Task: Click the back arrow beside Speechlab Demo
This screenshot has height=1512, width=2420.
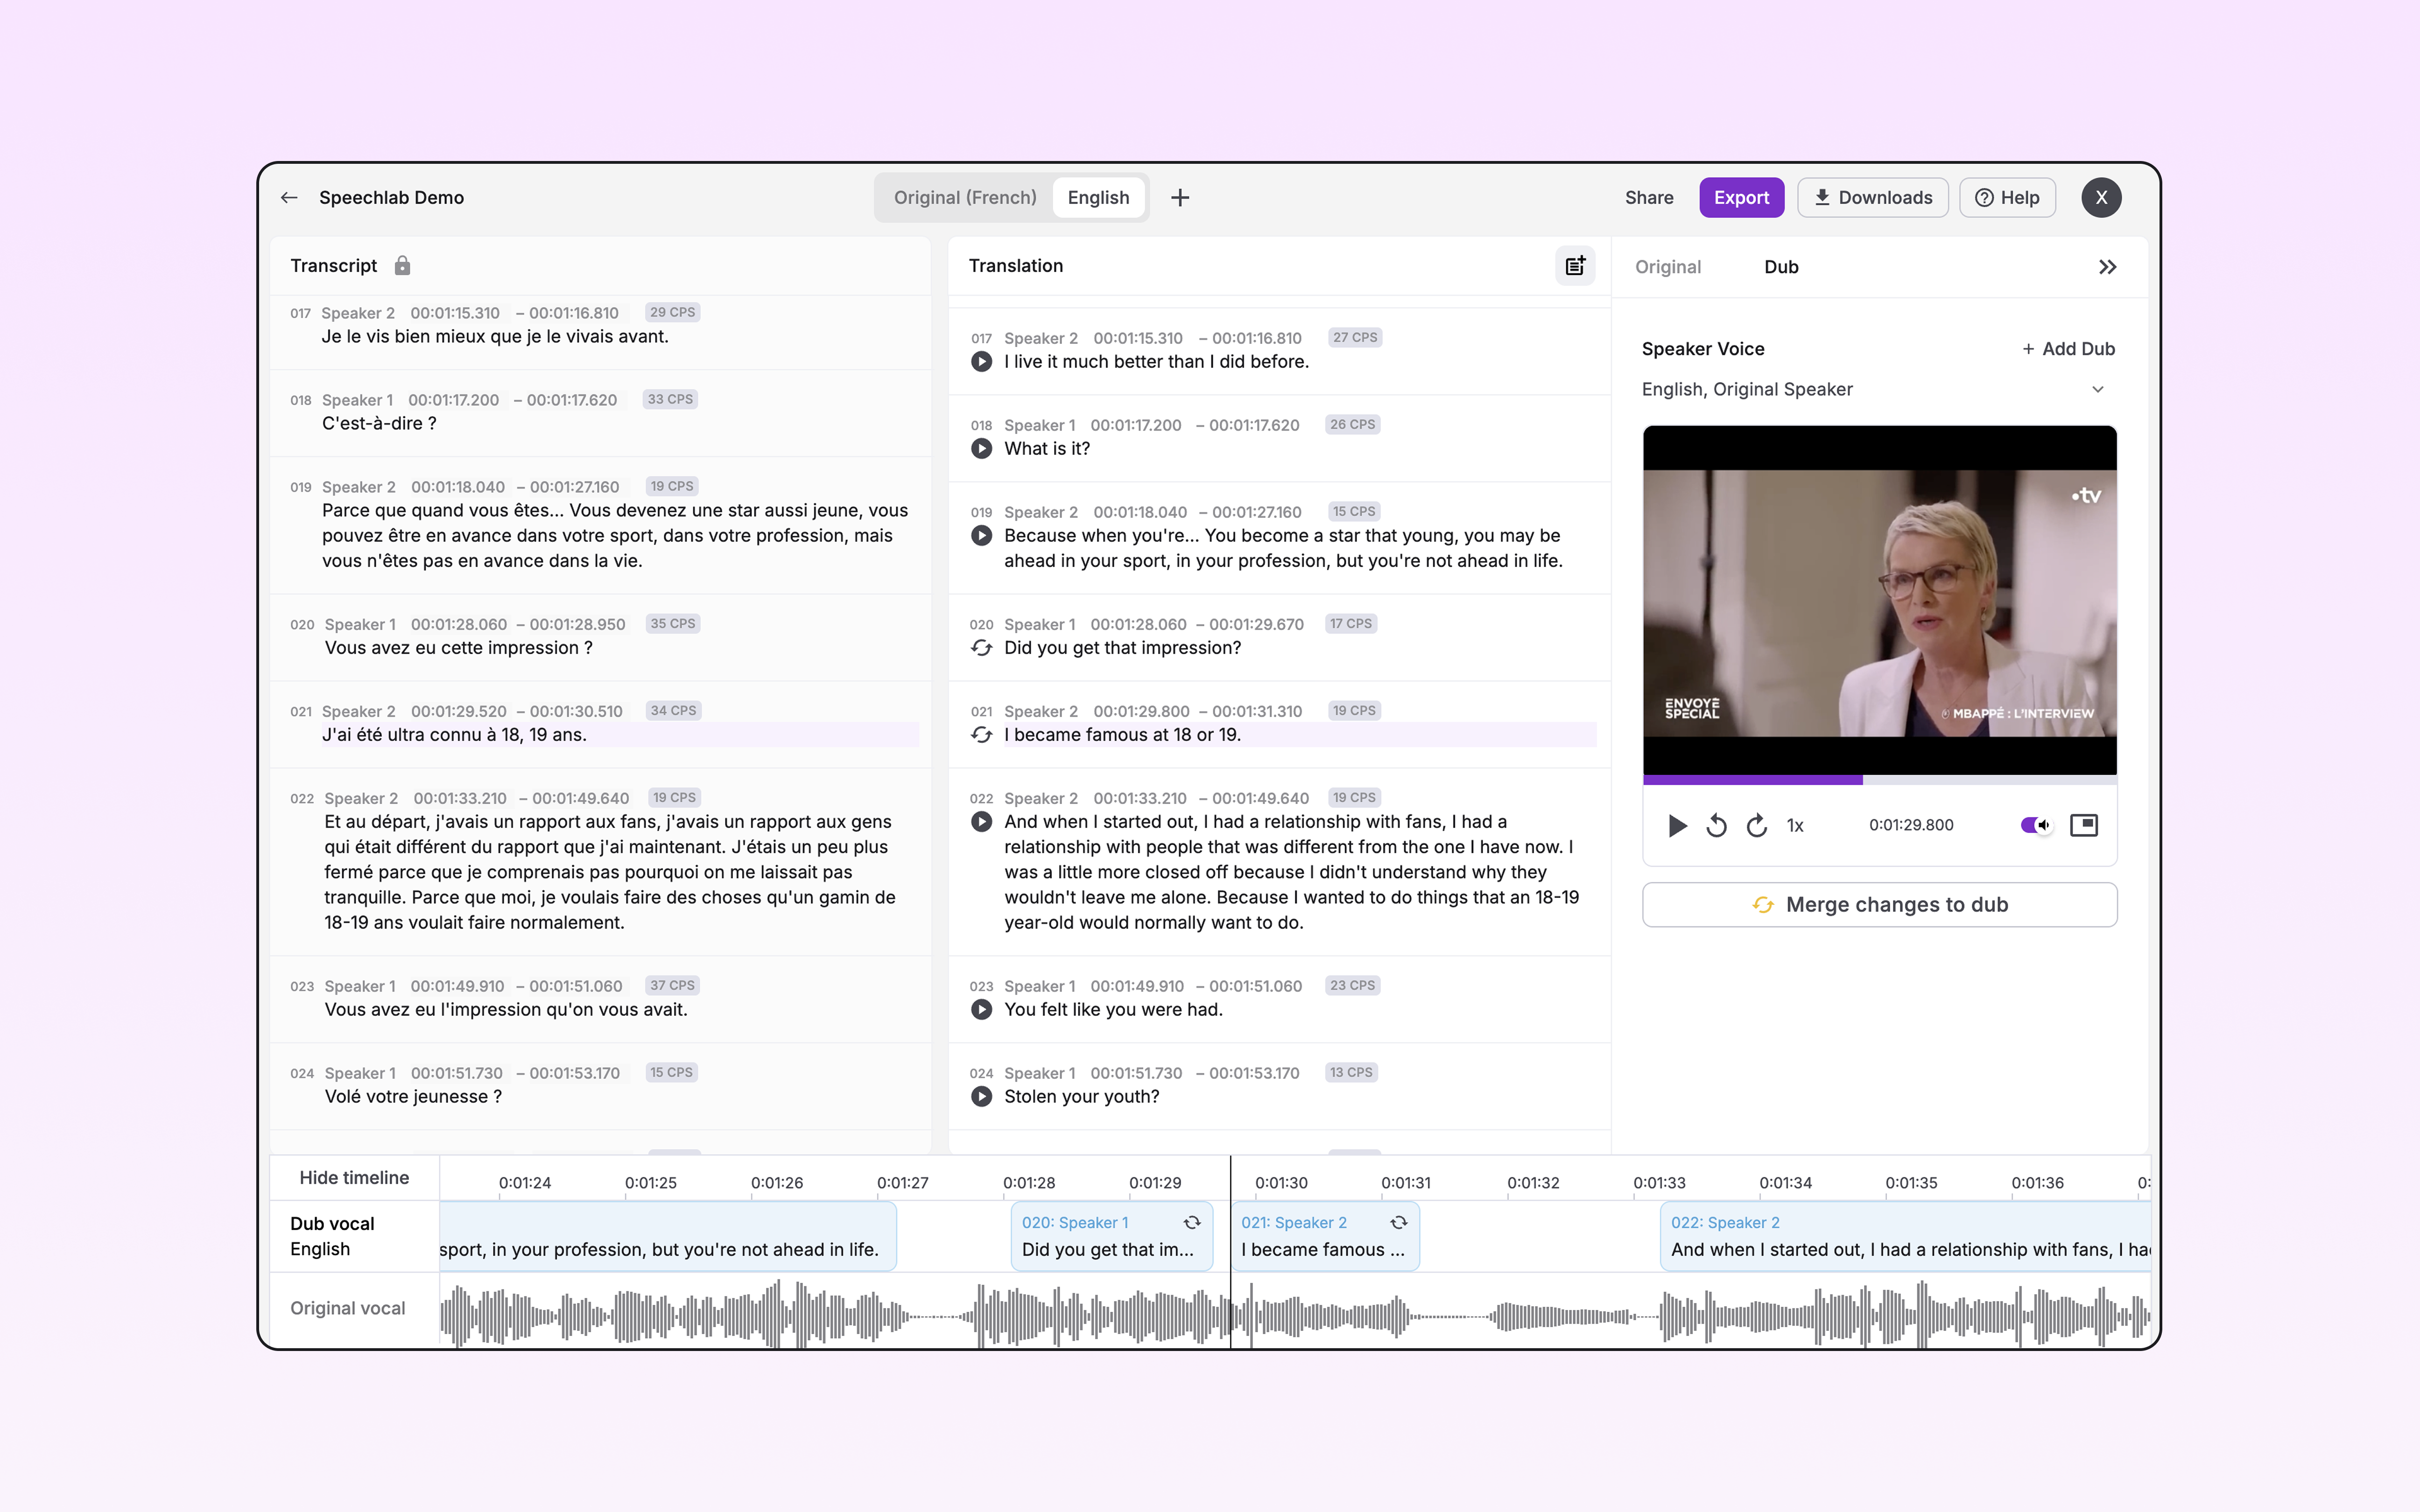Action: pos(289,197)
